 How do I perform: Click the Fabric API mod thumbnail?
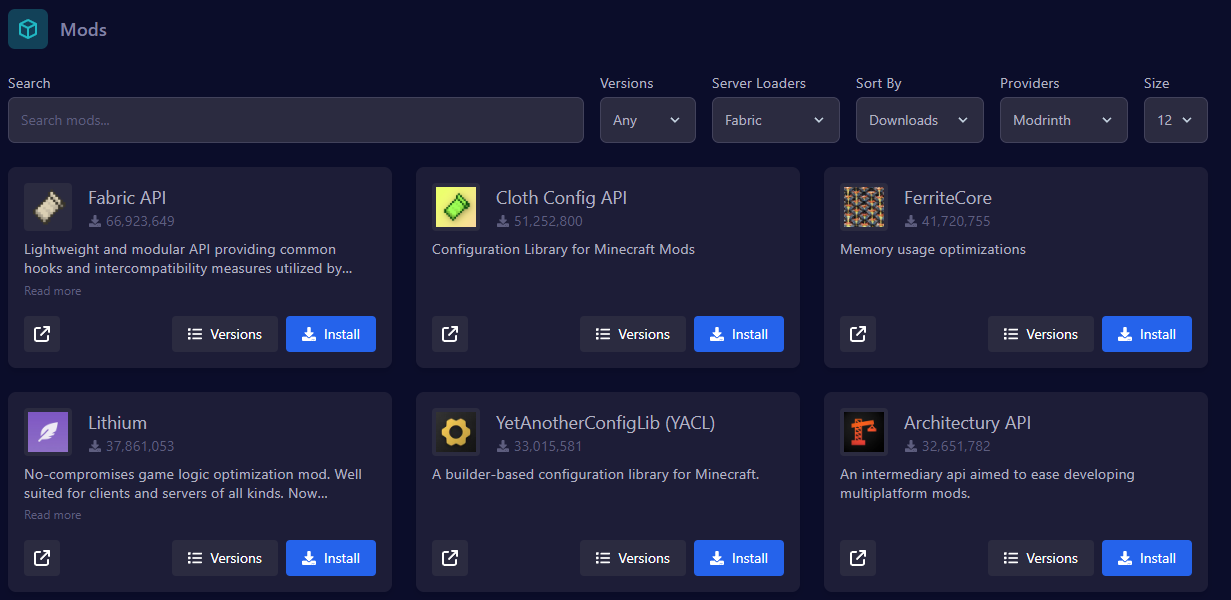pyautogui.click(x=48, y=207)
